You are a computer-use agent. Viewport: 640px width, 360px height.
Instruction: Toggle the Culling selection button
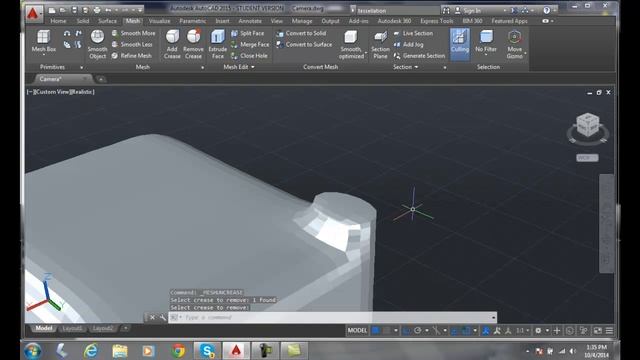[460, 44]
